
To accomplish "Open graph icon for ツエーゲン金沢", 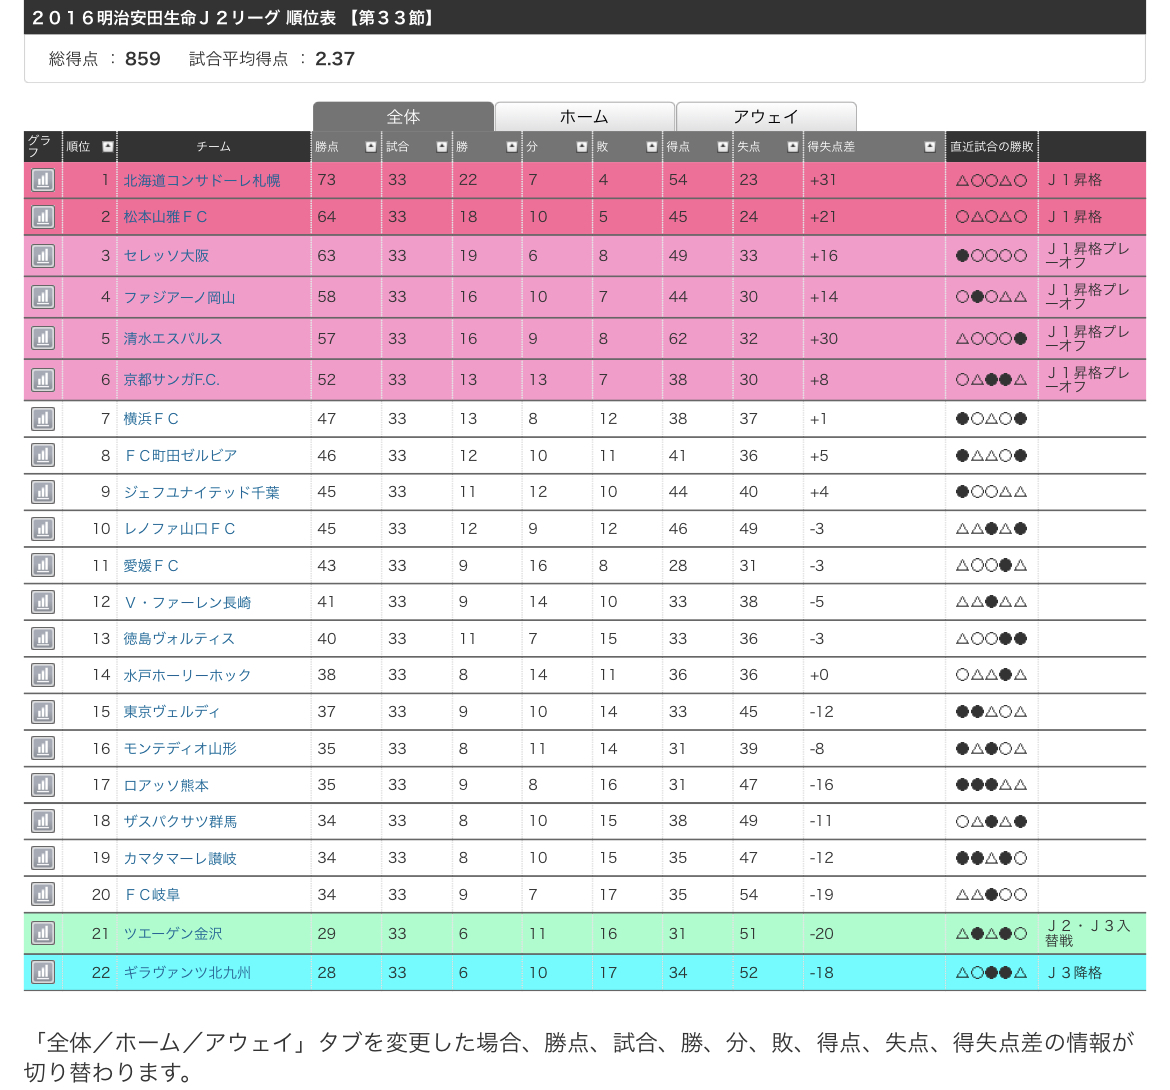I will pyautogui.click(x=43, y=934).
